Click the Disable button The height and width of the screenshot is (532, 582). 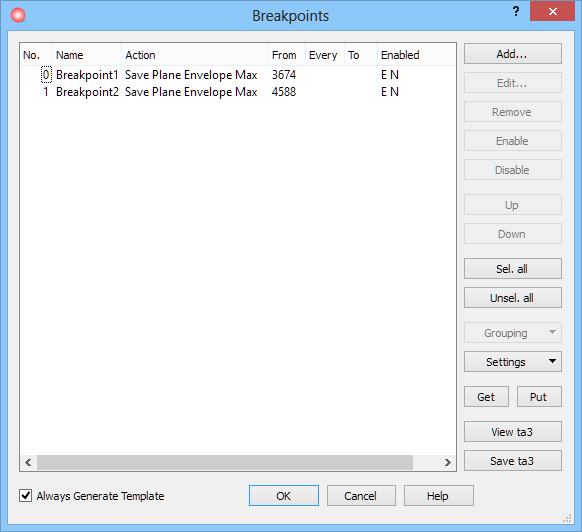513,170
